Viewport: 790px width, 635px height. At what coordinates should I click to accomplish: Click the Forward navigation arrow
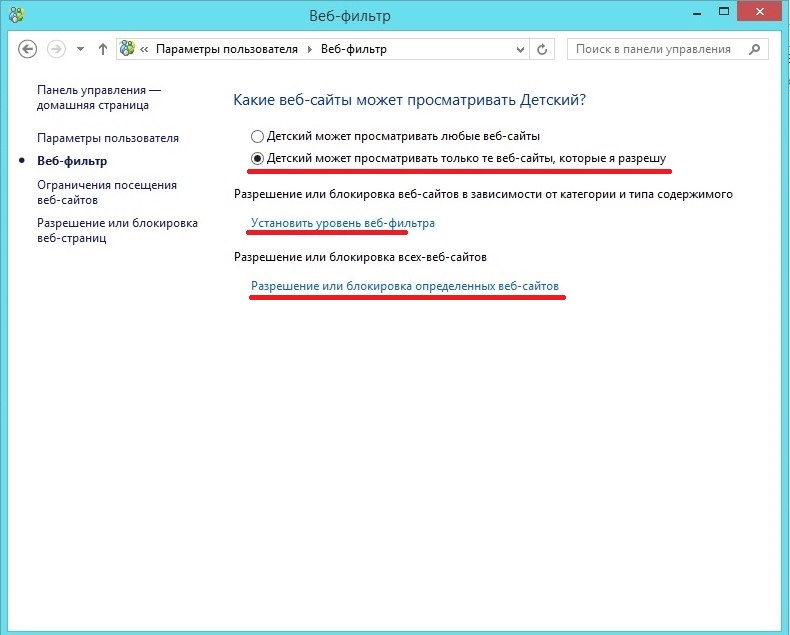coord(56,49)
